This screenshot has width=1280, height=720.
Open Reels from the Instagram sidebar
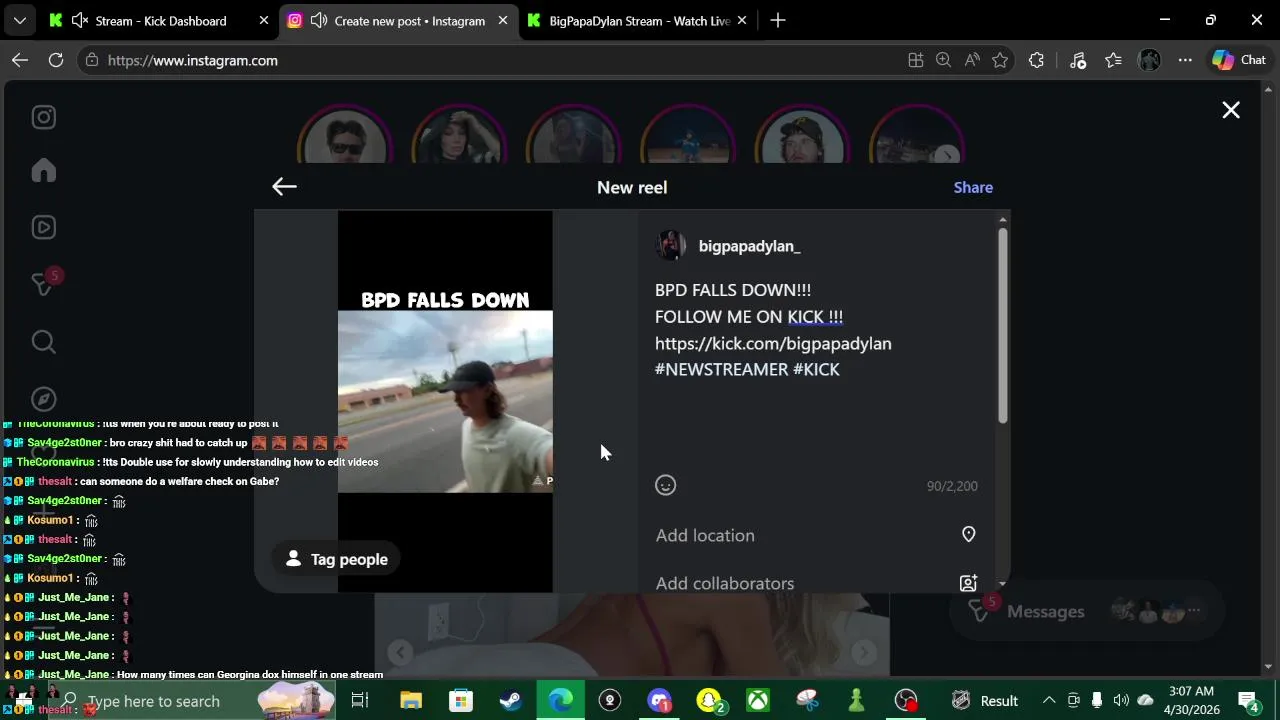tap(44, 227)
